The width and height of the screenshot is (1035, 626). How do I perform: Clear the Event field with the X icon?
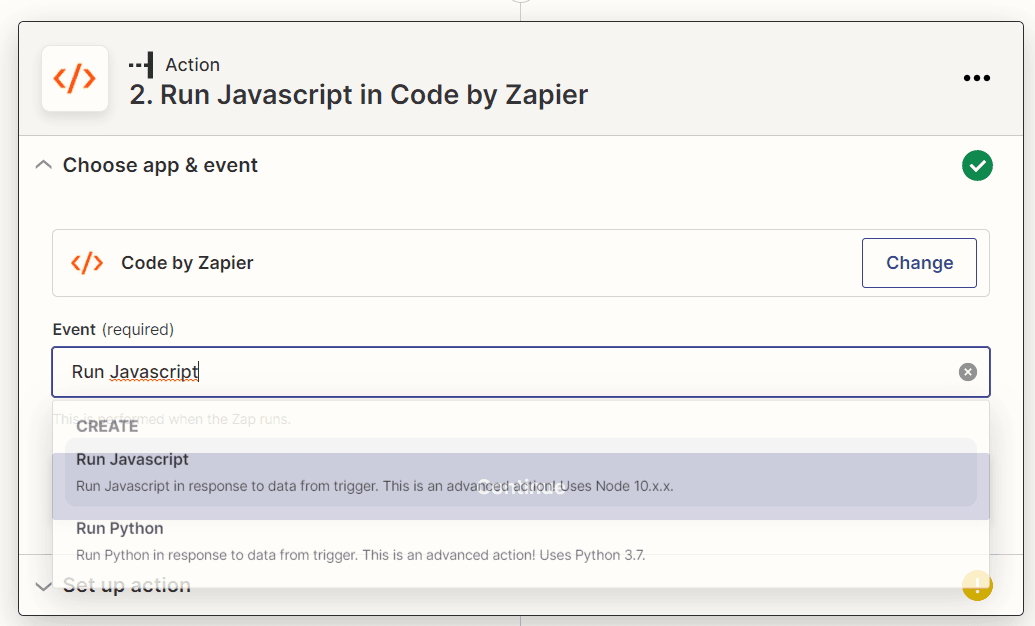point(967,371)
